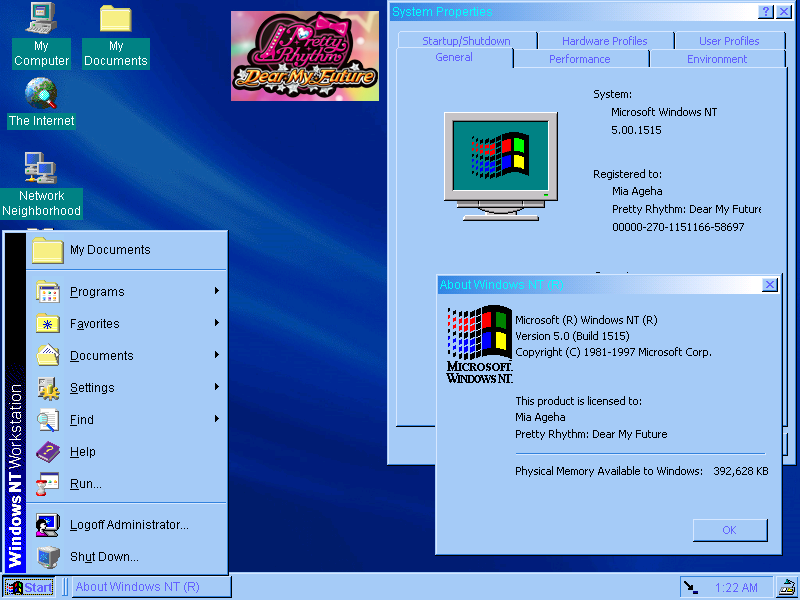
Task: Open the Documents submenu in Start menu
Action: point(127,356)
